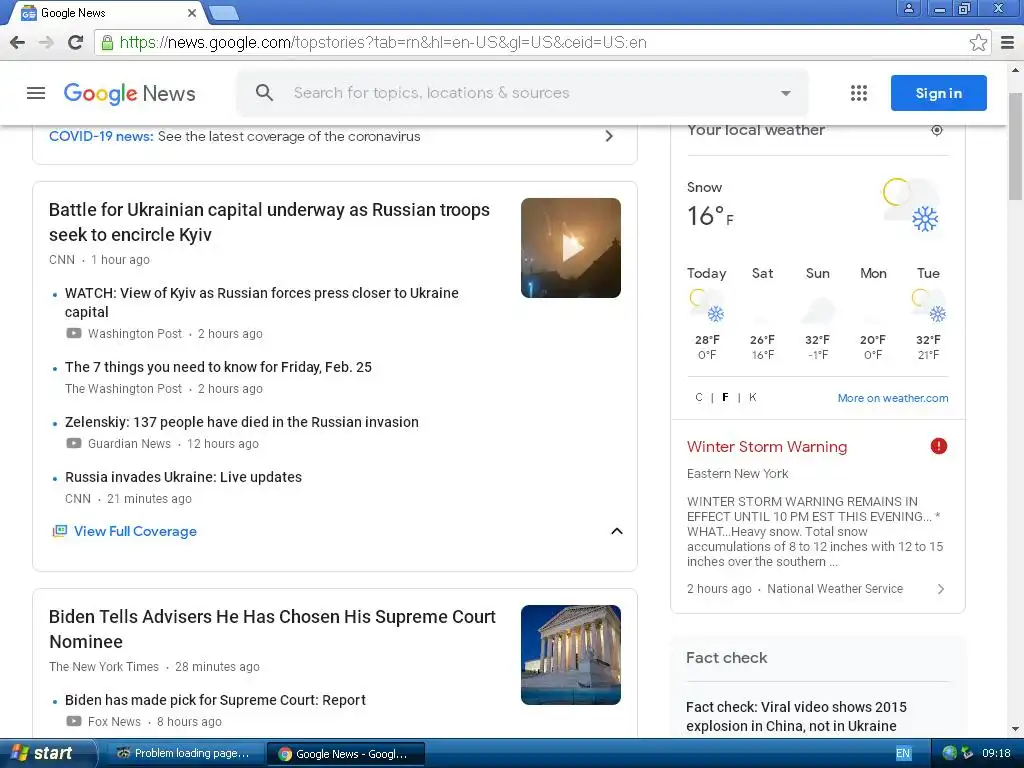Close the Google News browser tab
Viewport: 1024px width, 768px height.
point(191,13)
